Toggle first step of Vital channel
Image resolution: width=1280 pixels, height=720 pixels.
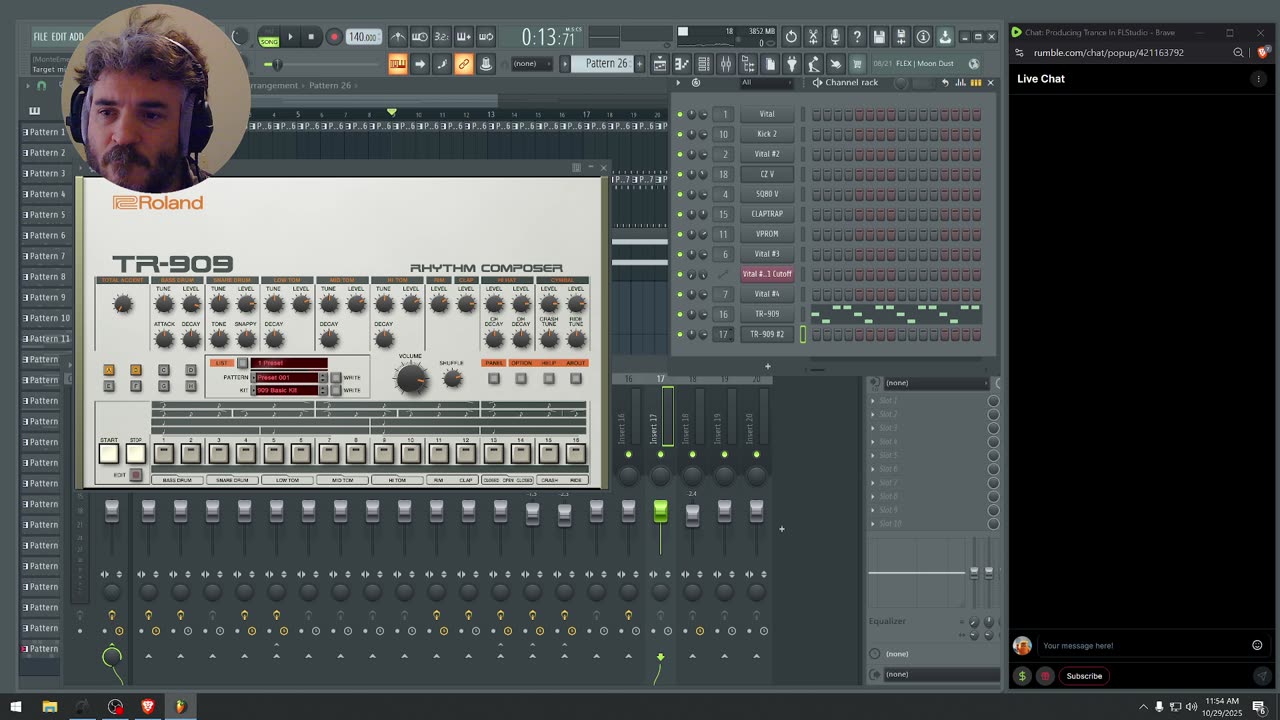[816, 114]
